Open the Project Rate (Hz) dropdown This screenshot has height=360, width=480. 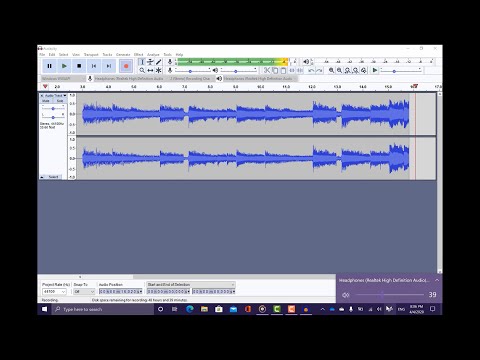tap(54, 292)
